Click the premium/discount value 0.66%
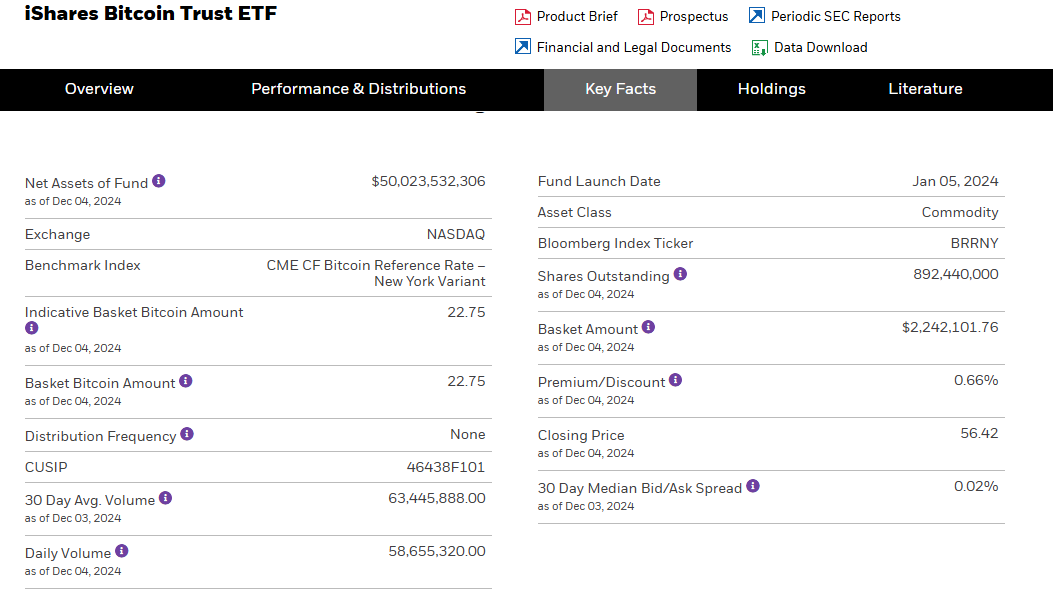The height and width of the screenshot is (593, 1053). (976, 380)
